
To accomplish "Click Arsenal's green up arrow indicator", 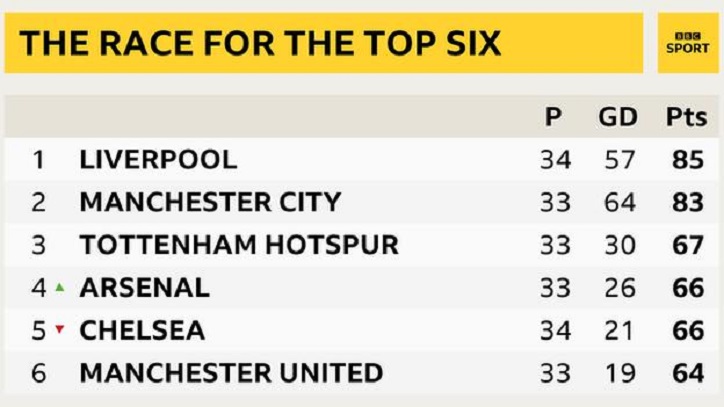I will click(60, 287).
